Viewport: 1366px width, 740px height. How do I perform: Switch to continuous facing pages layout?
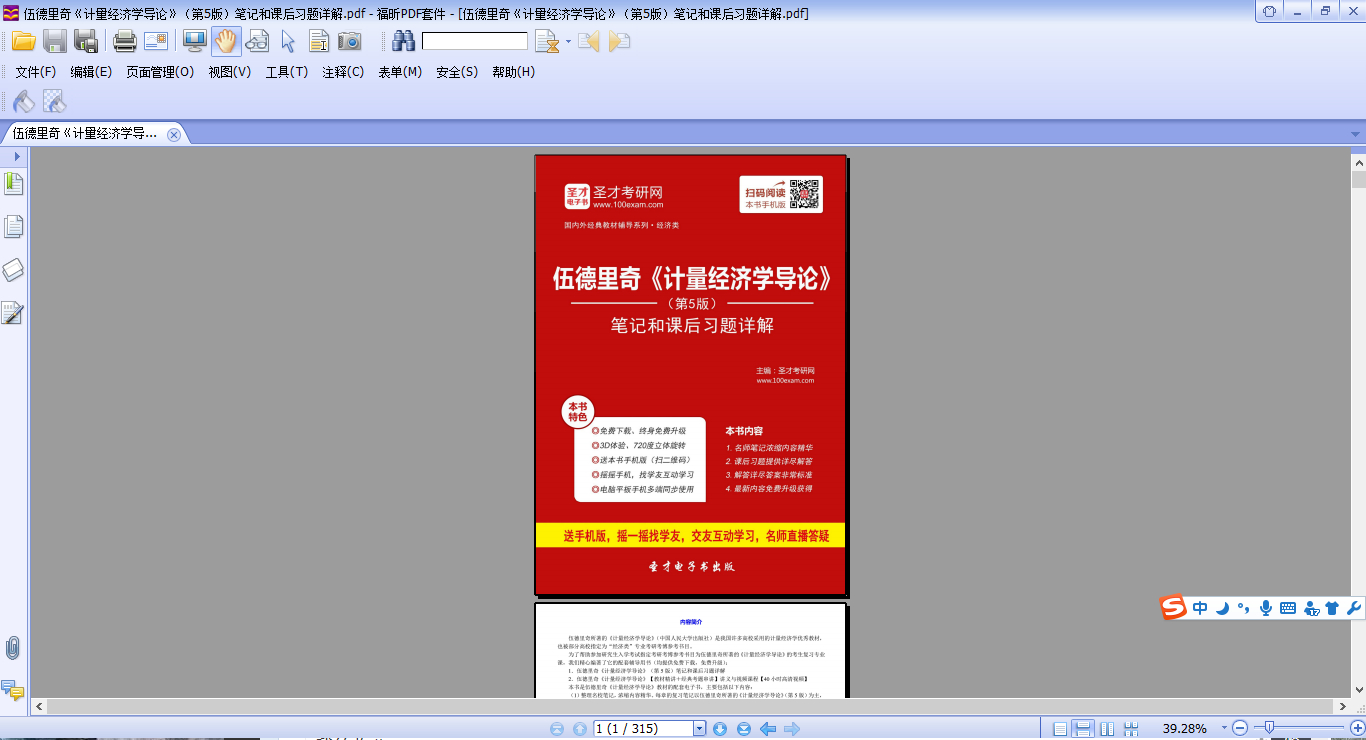[1130, 729]
